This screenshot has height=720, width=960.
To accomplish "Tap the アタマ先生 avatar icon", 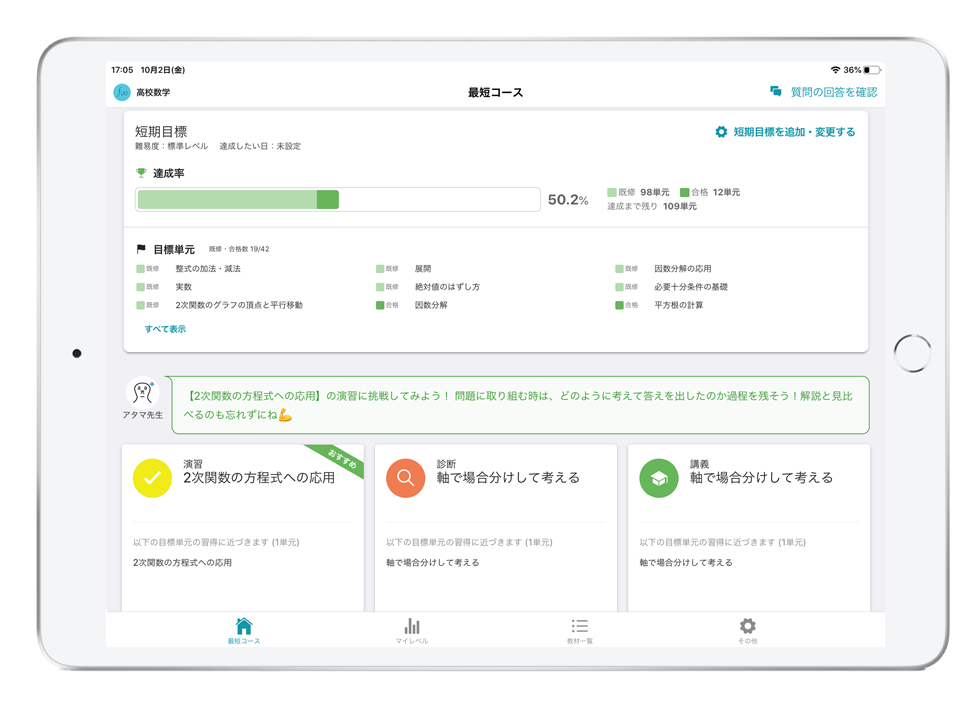I will [x=143, y=392].
